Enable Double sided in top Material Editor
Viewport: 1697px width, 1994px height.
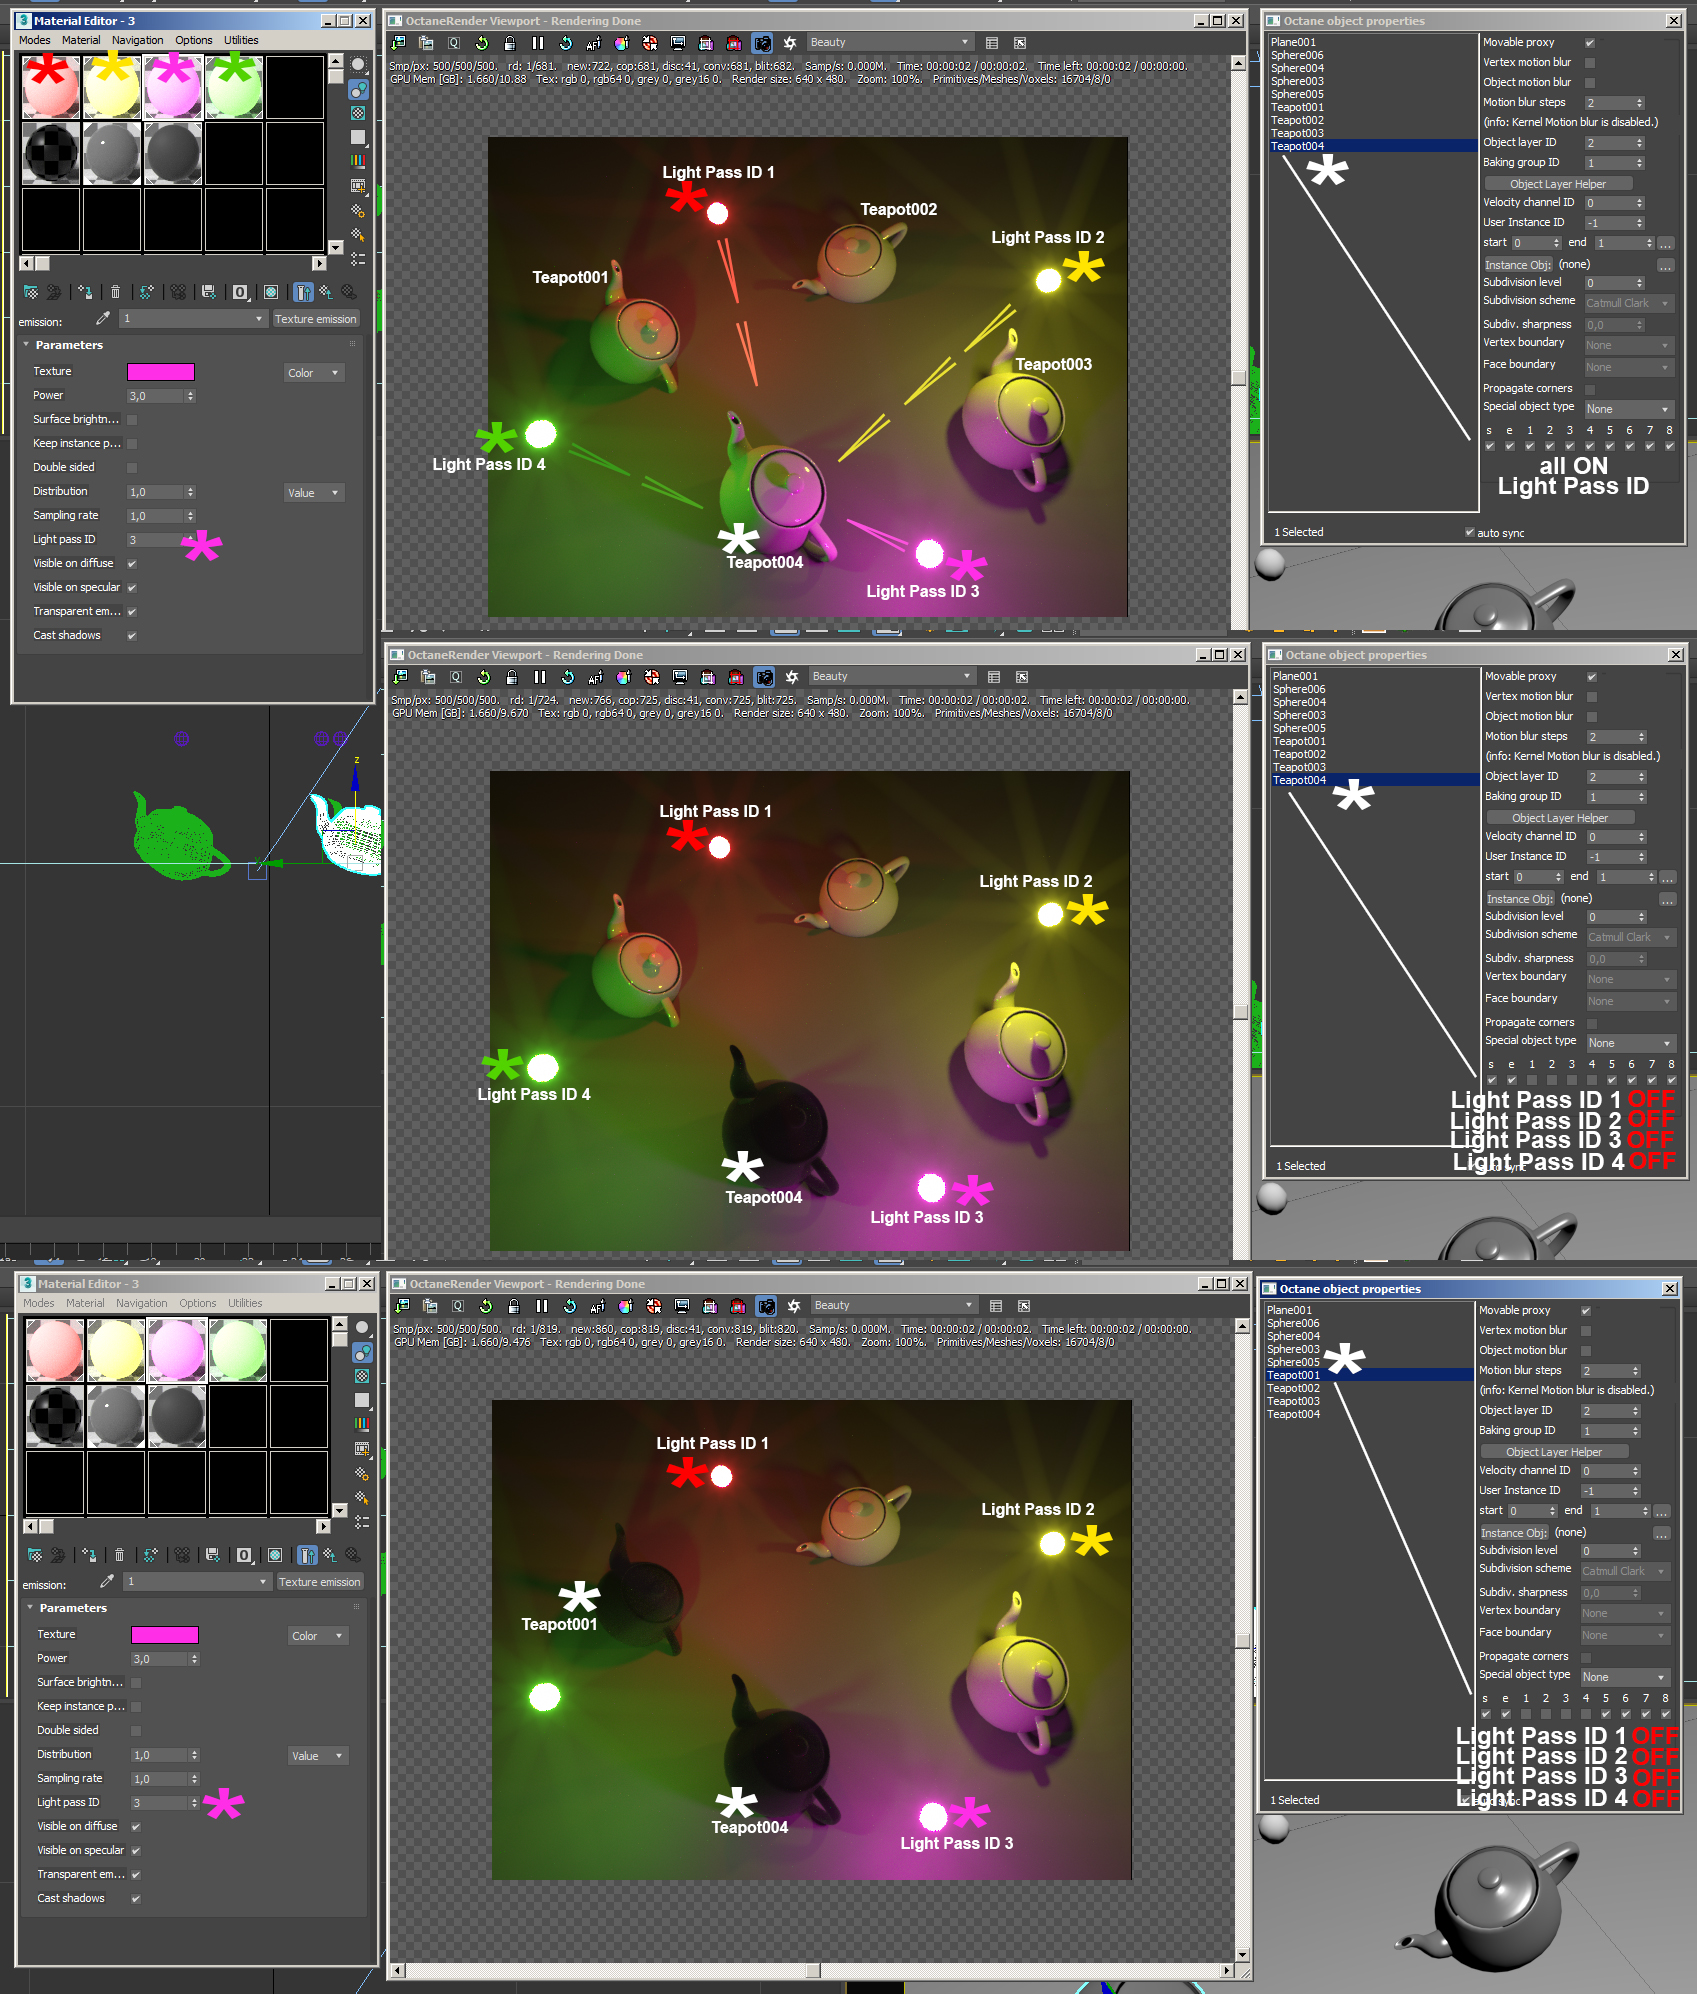pyautogui.click(x=132, y=468)
